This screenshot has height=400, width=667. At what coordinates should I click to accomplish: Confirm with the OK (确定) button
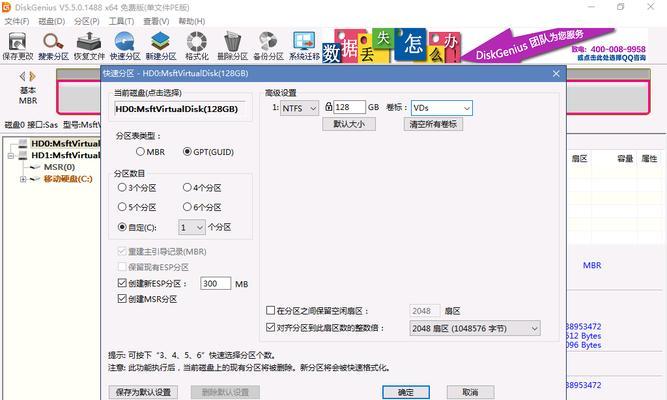(406, 392)
